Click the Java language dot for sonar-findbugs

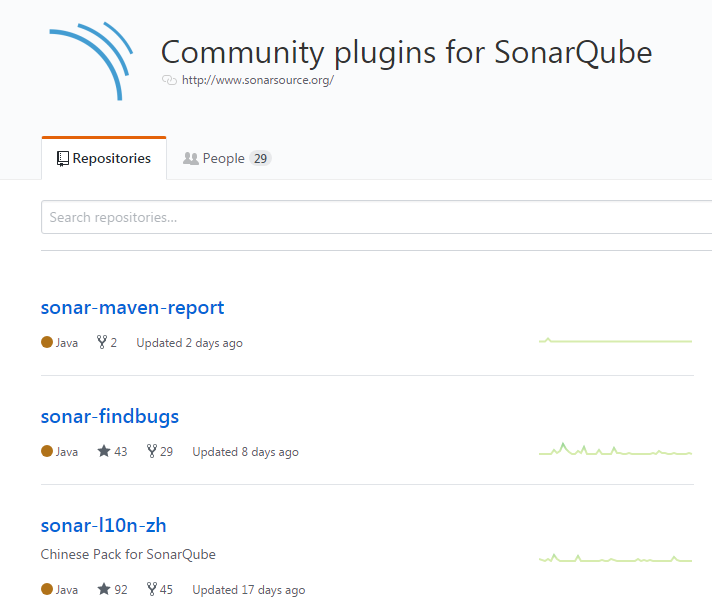tap(47, 451)
